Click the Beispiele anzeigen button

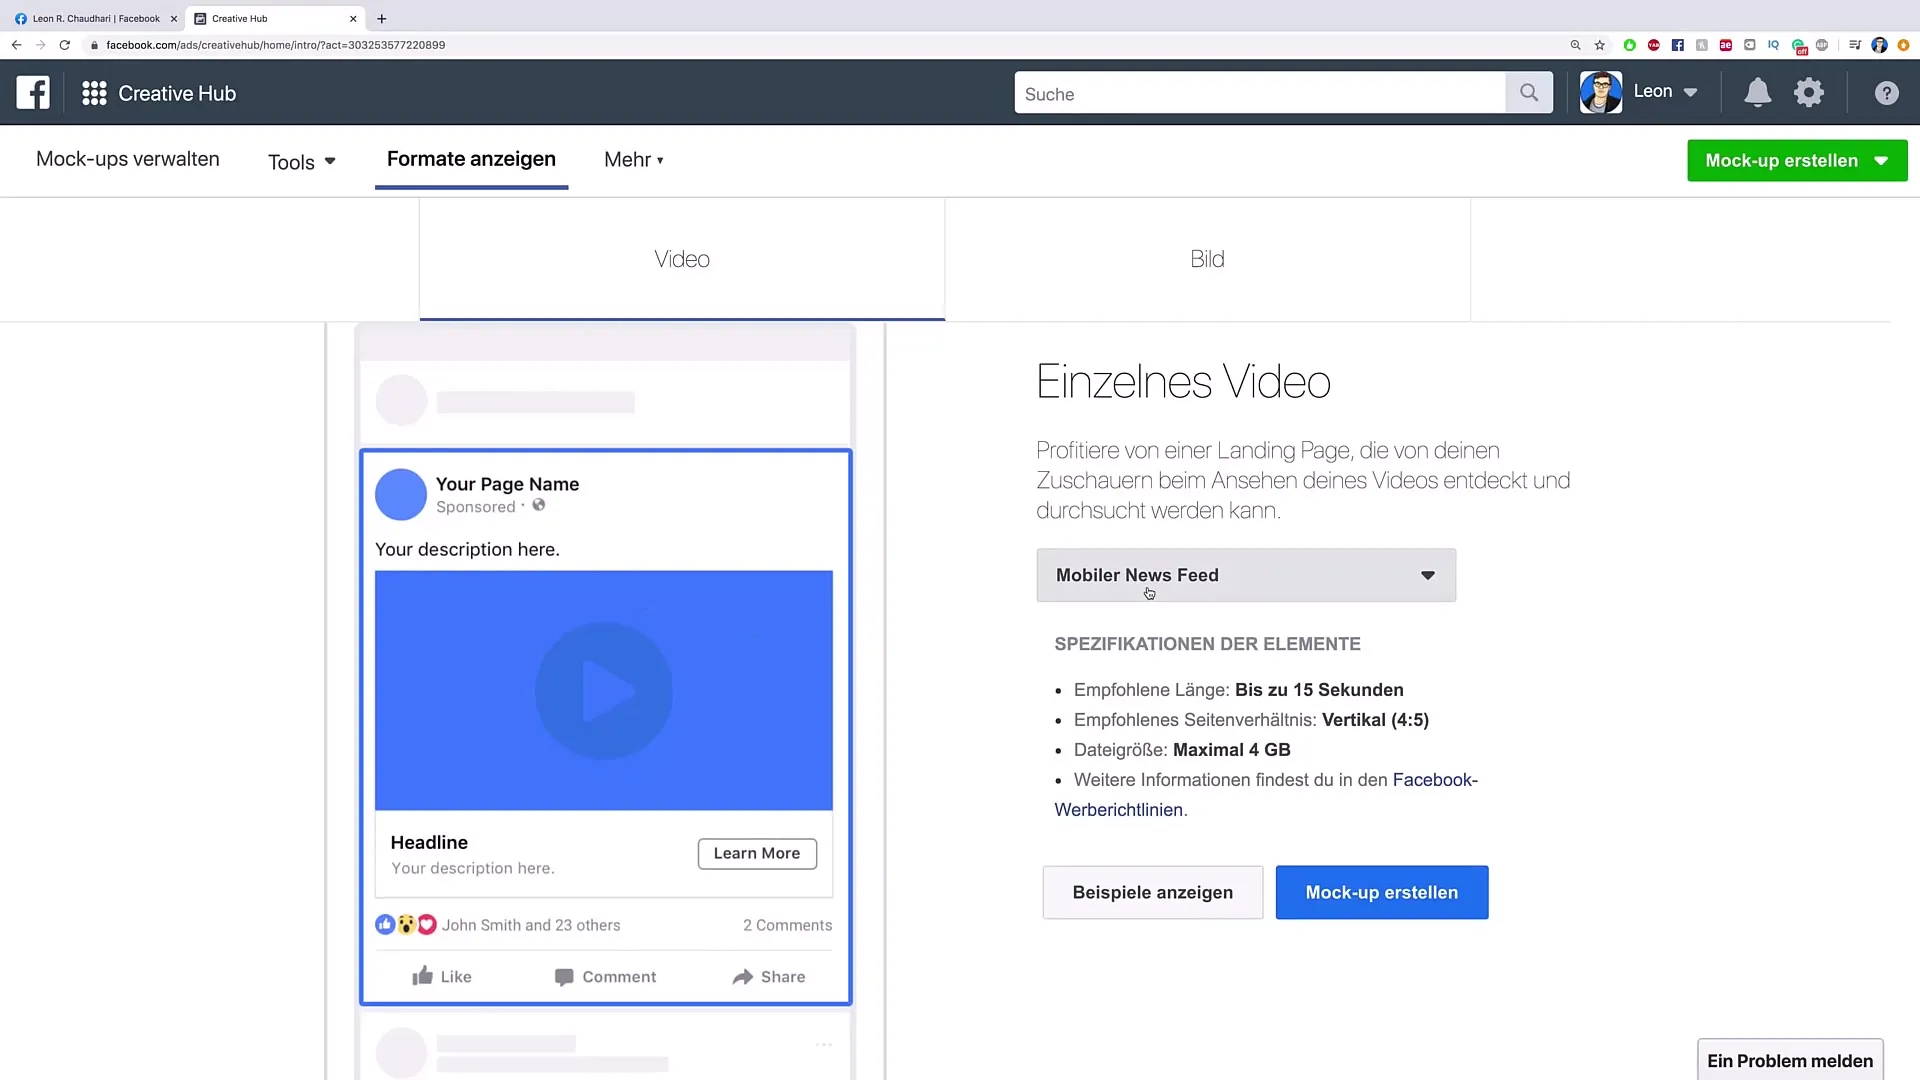pyautogui.click(x=1153, y=893)
